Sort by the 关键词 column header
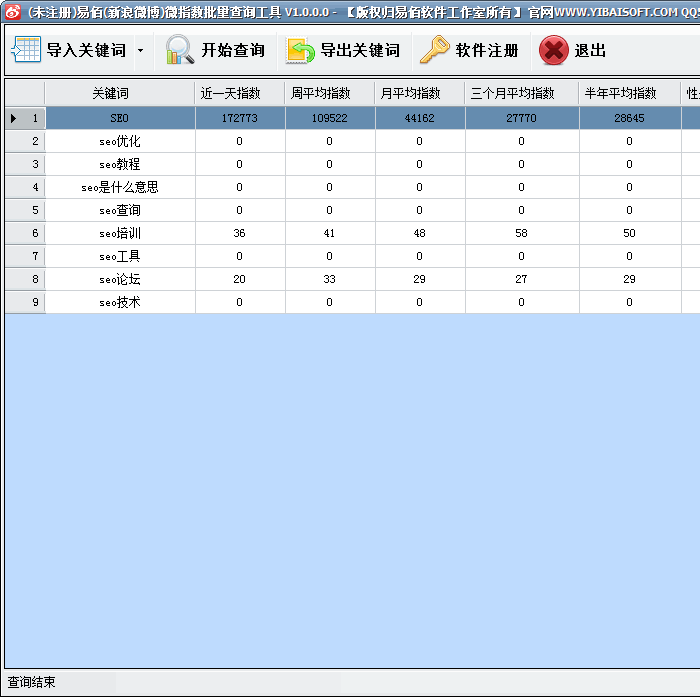Viewport: 700px width, 697px height. 120,93
